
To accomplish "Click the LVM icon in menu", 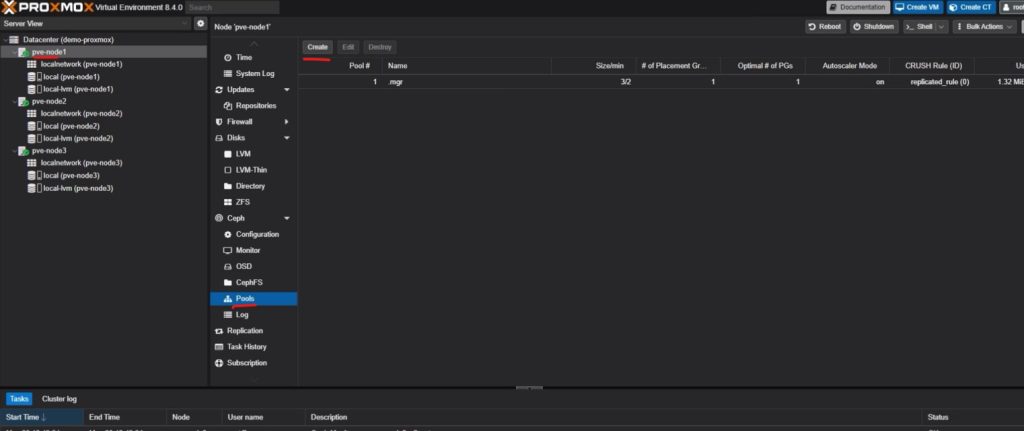I will point(228,154).
